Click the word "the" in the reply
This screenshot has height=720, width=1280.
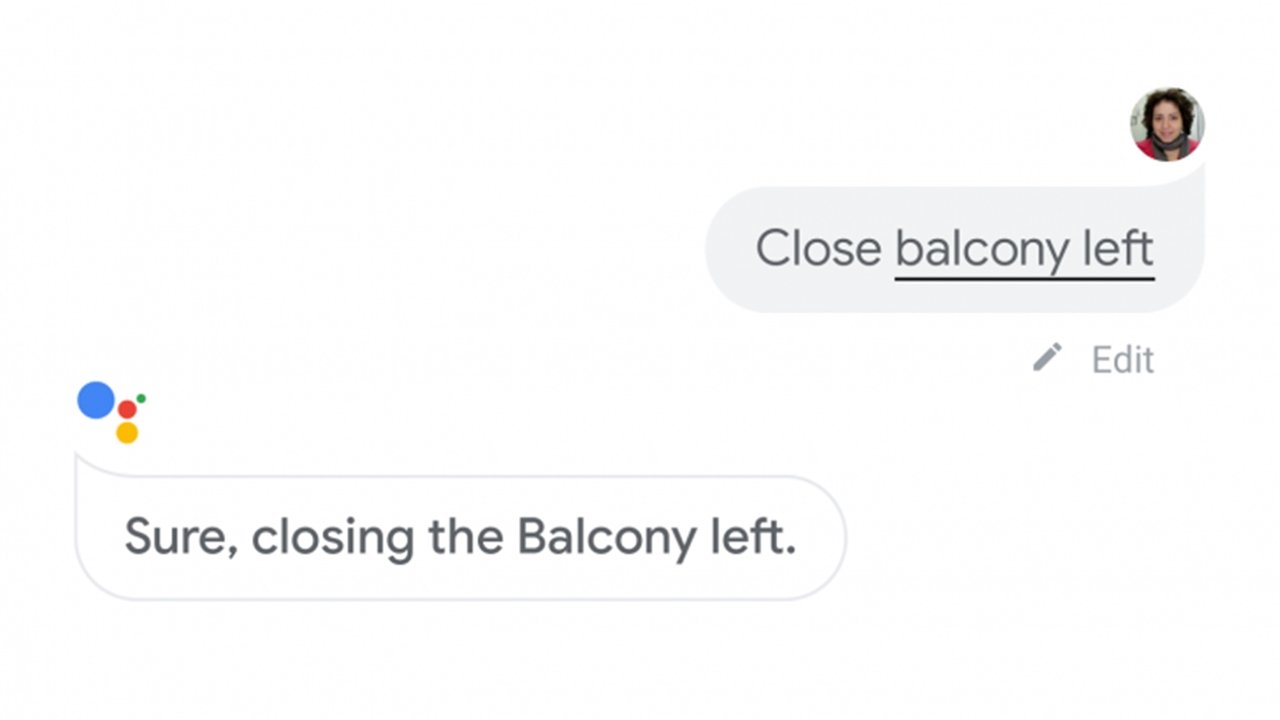[465, 537]
